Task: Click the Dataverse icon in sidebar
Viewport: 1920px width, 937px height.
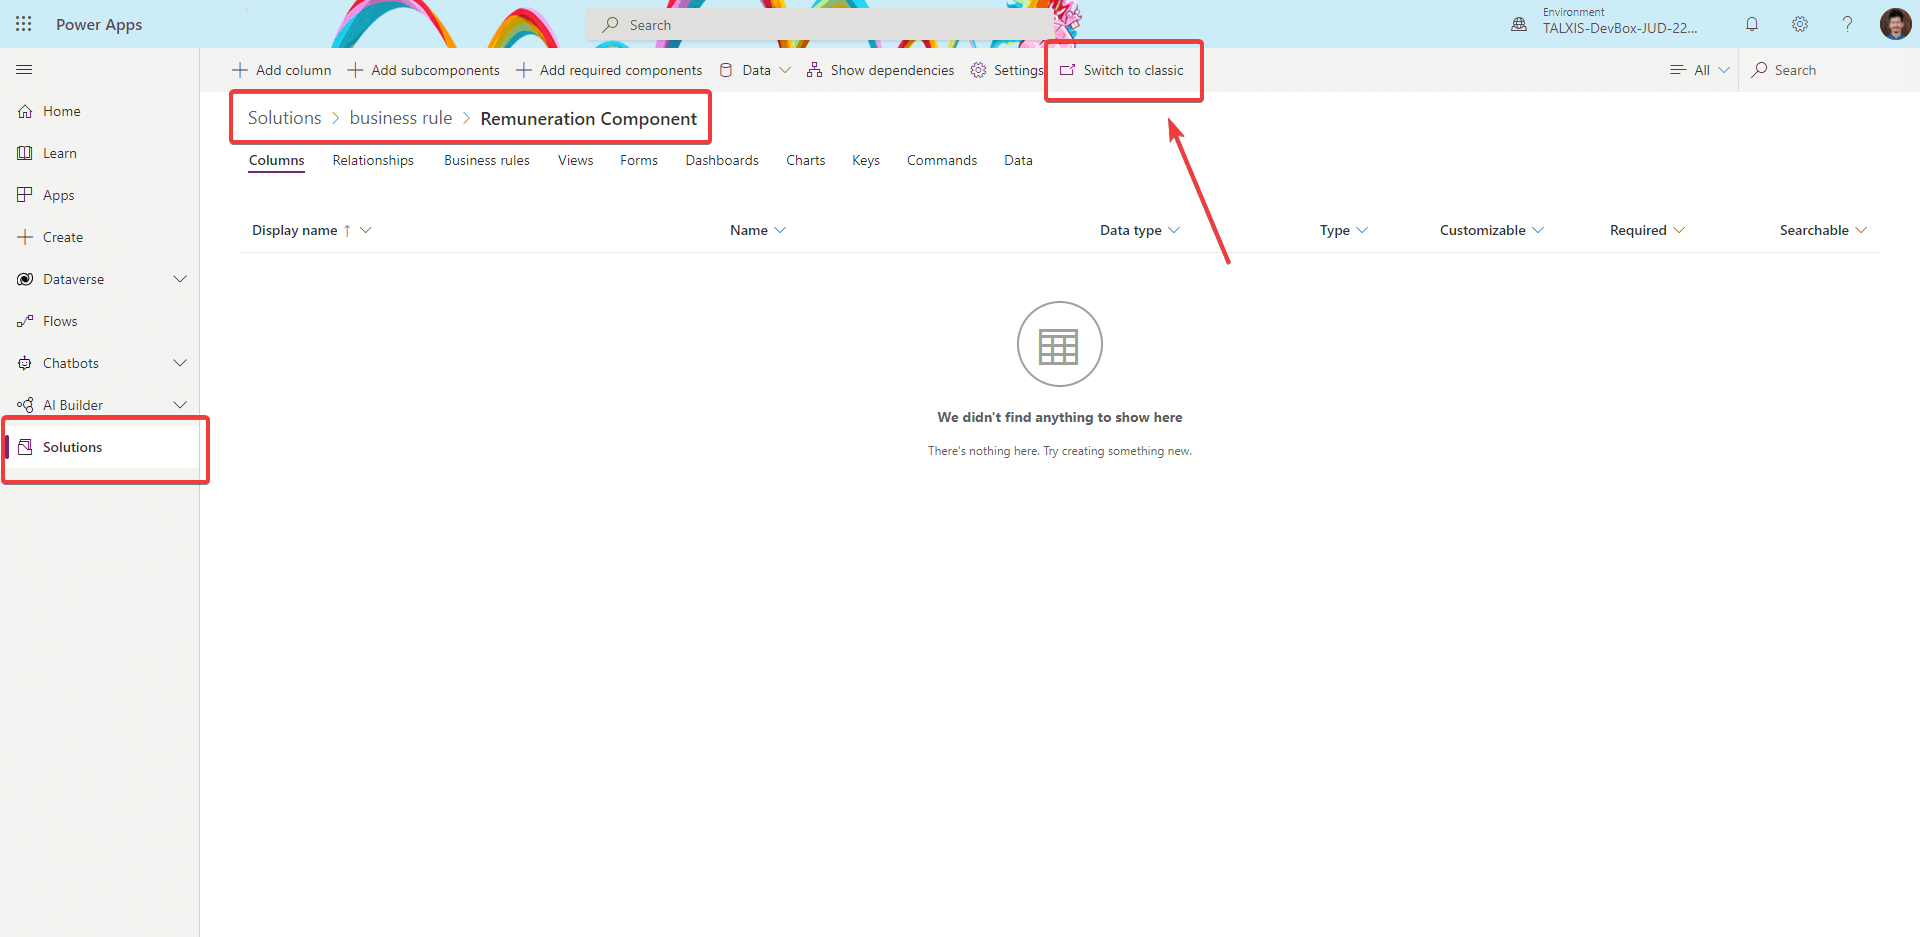Action: tap(25, 280)
